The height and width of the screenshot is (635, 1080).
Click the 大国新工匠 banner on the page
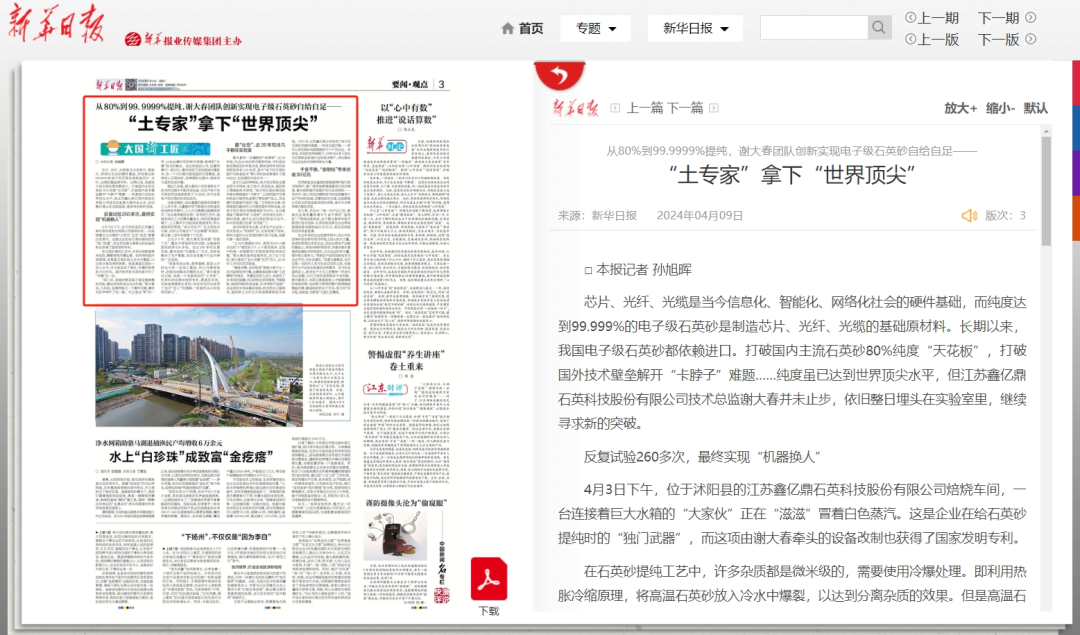pyautogui.click(x=156, y=149)
